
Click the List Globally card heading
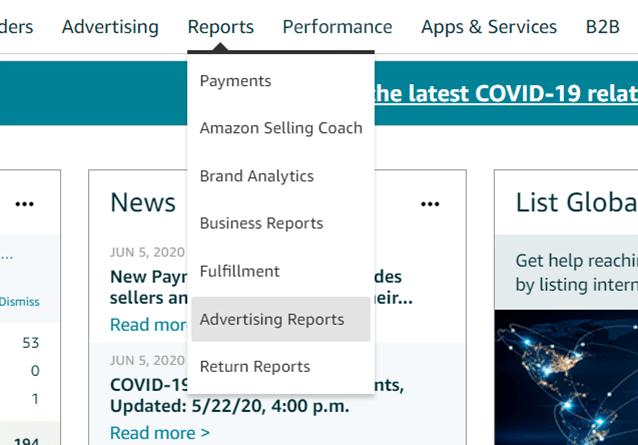tap(577, 202)
